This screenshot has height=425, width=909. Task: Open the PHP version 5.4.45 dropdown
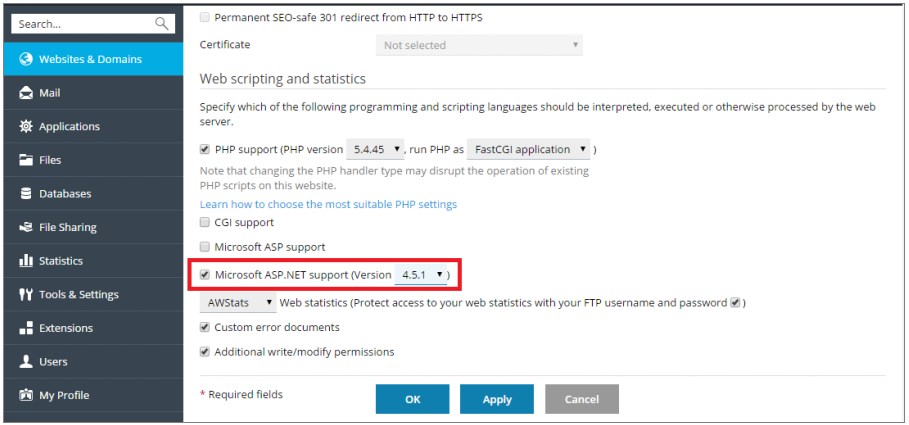(x=375, y=149)
